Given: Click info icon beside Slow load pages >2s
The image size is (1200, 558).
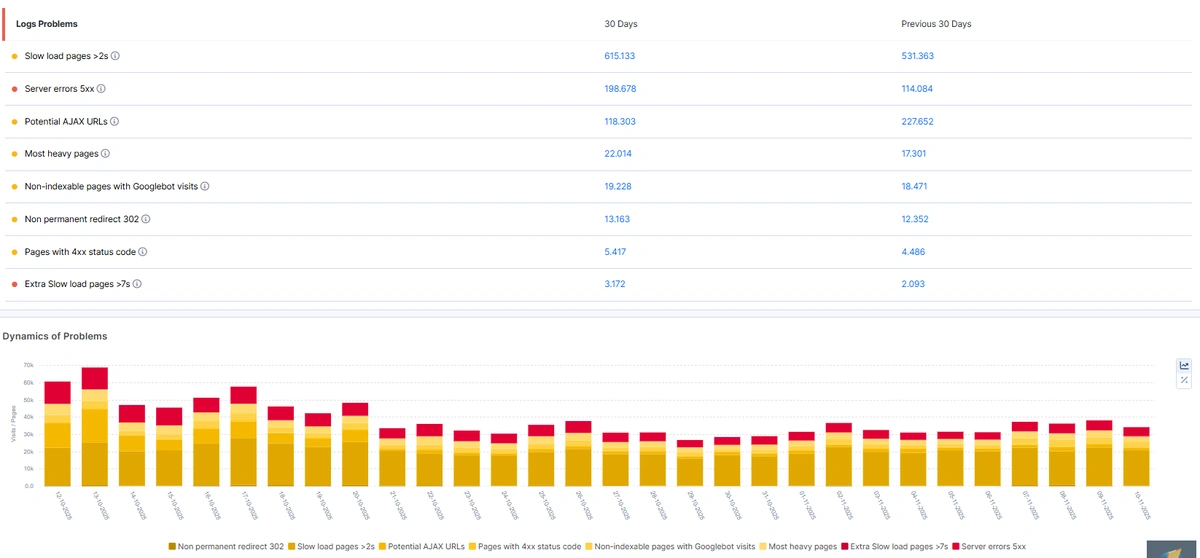Looking at the screenshot, I should point(116,56).
